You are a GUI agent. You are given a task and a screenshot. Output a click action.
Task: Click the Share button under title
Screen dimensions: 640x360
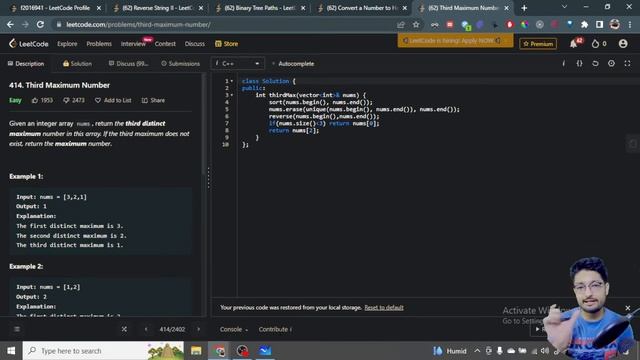coord(153,100)
